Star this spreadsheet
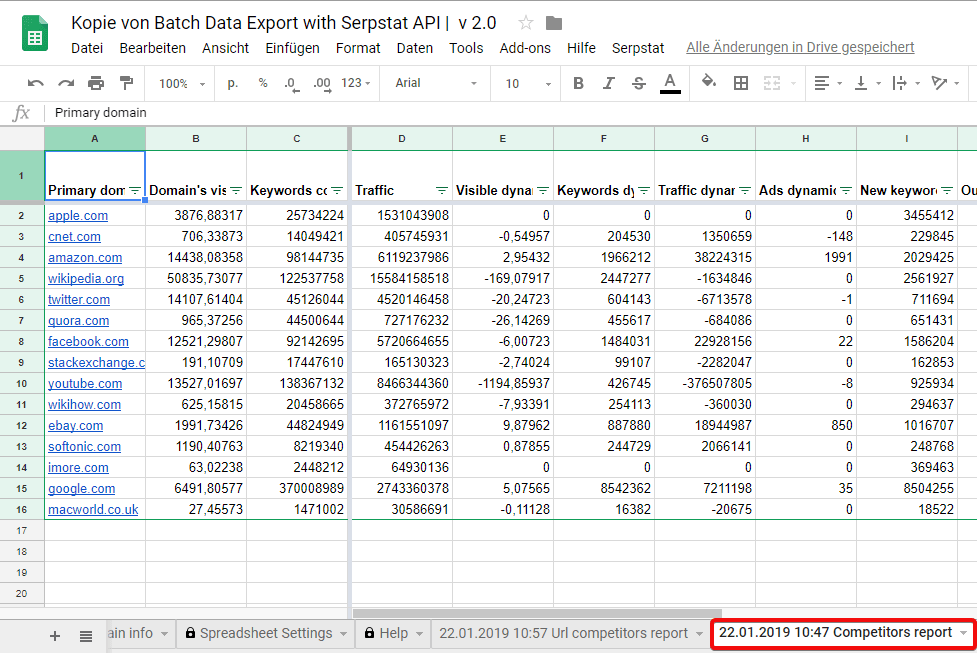Image resolution: width=977 pixels, height=653 pixels. [526, 23]
